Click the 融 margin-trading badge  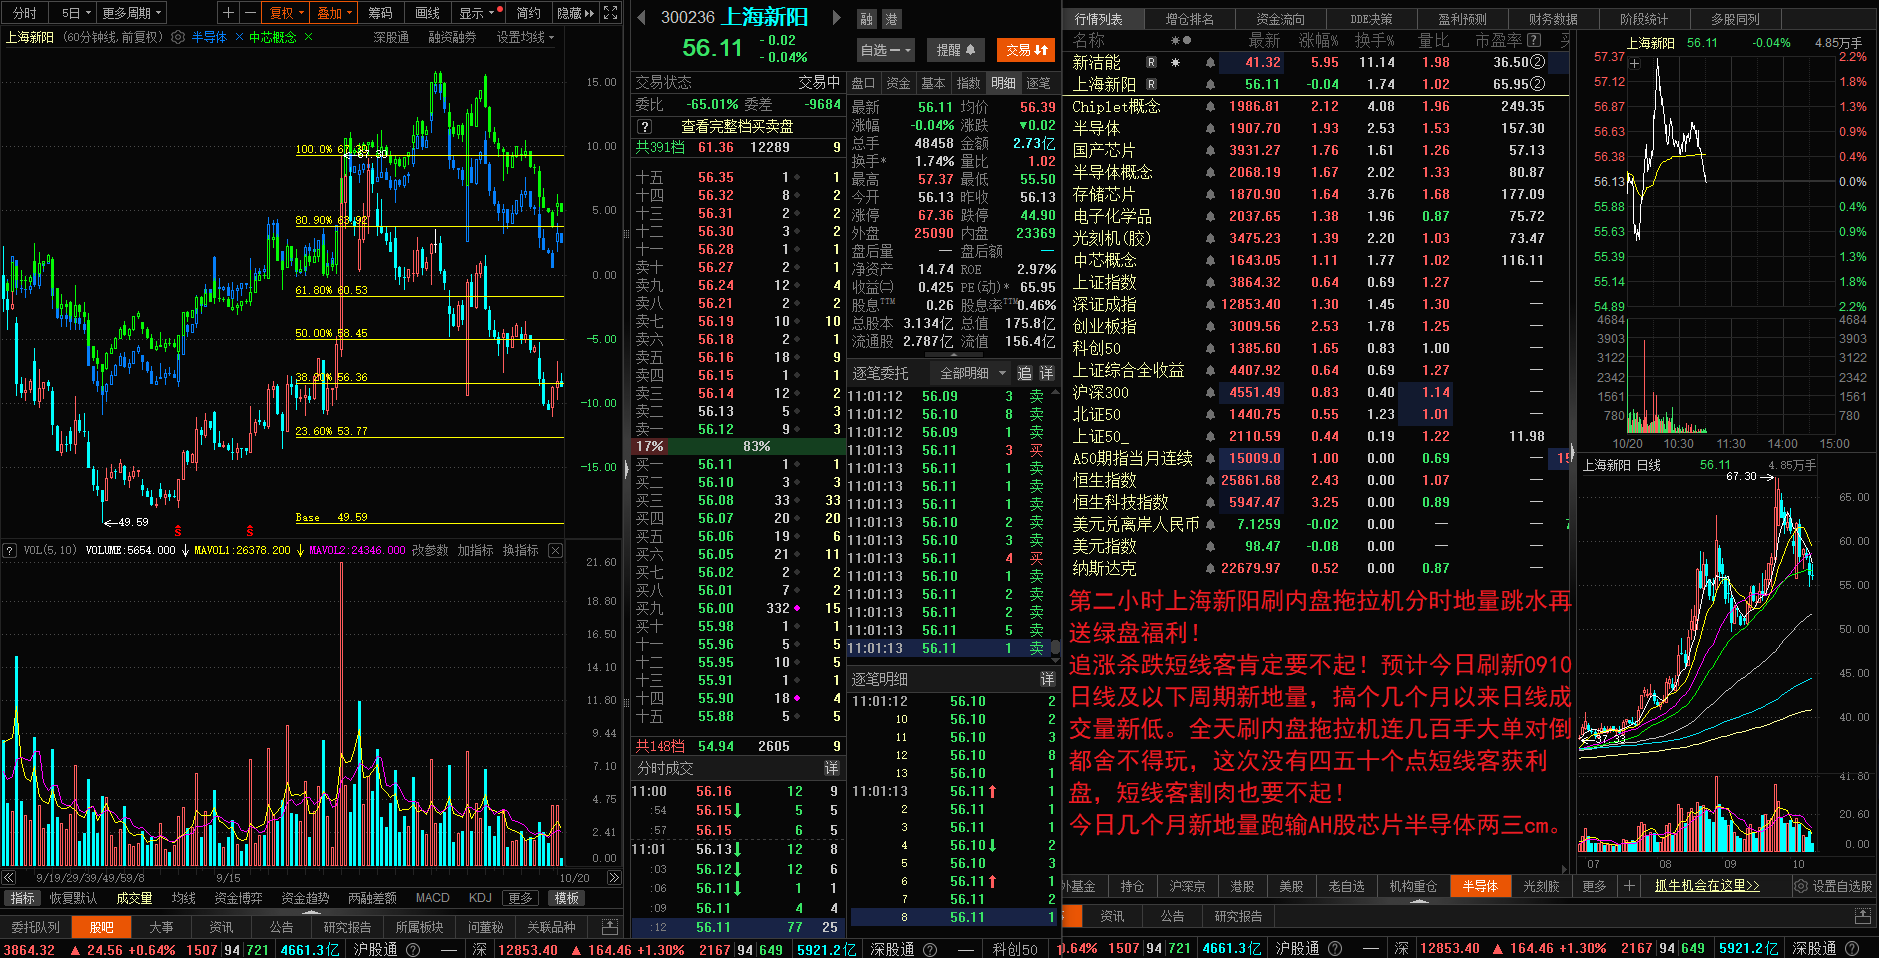867,19
